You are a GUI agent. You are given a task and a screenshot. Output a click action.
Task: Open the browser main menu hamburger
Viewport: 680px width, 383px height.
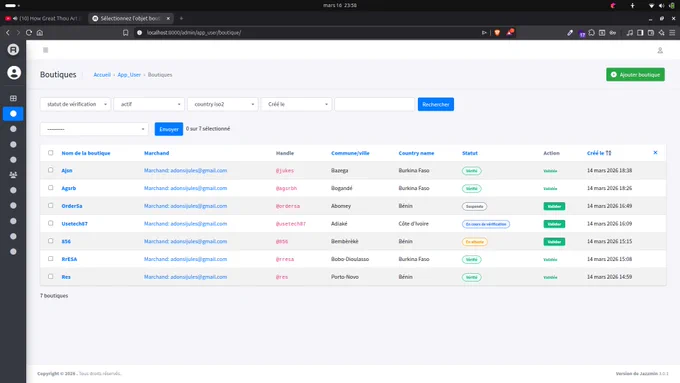point(672,33)
